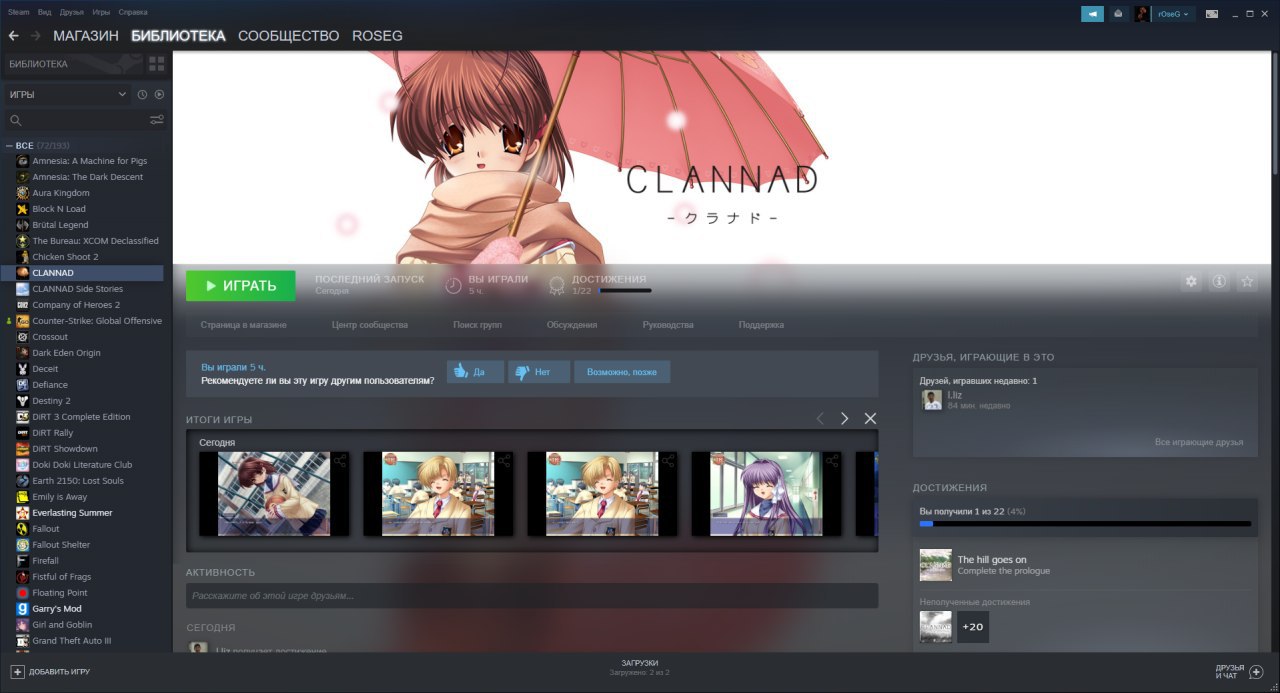Open the Друзья menu

72,12
